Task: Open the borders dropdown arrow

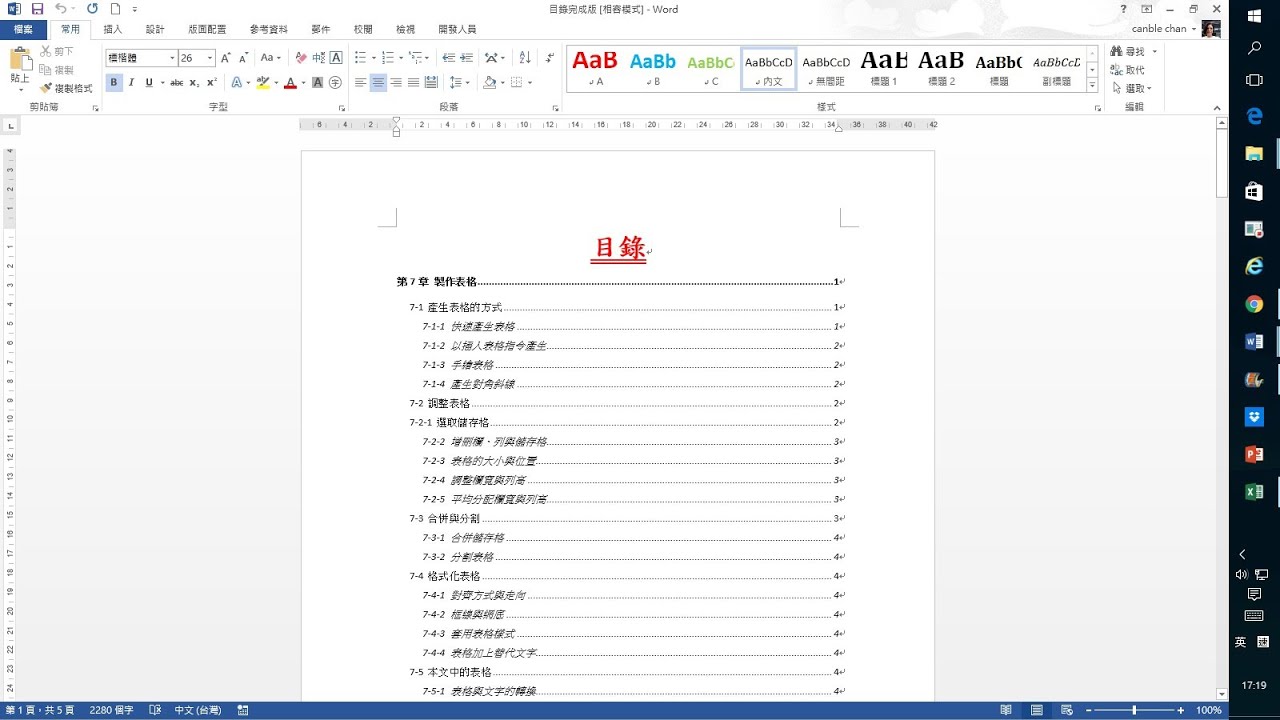Action: (529, 82)
